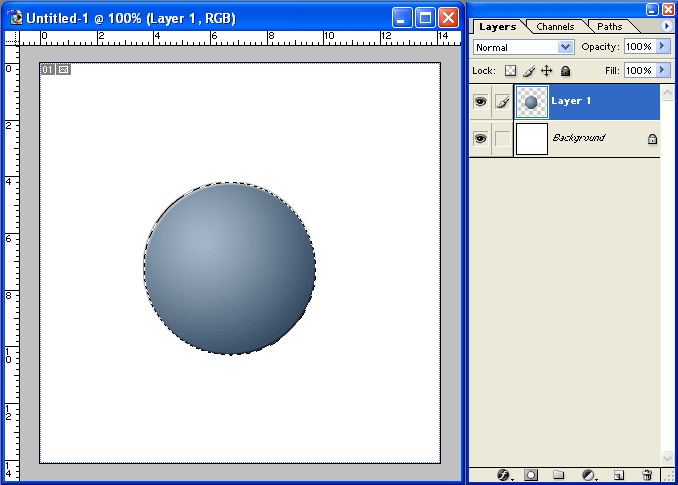Toggle Lock image pixels brush icon

(529, 70)
